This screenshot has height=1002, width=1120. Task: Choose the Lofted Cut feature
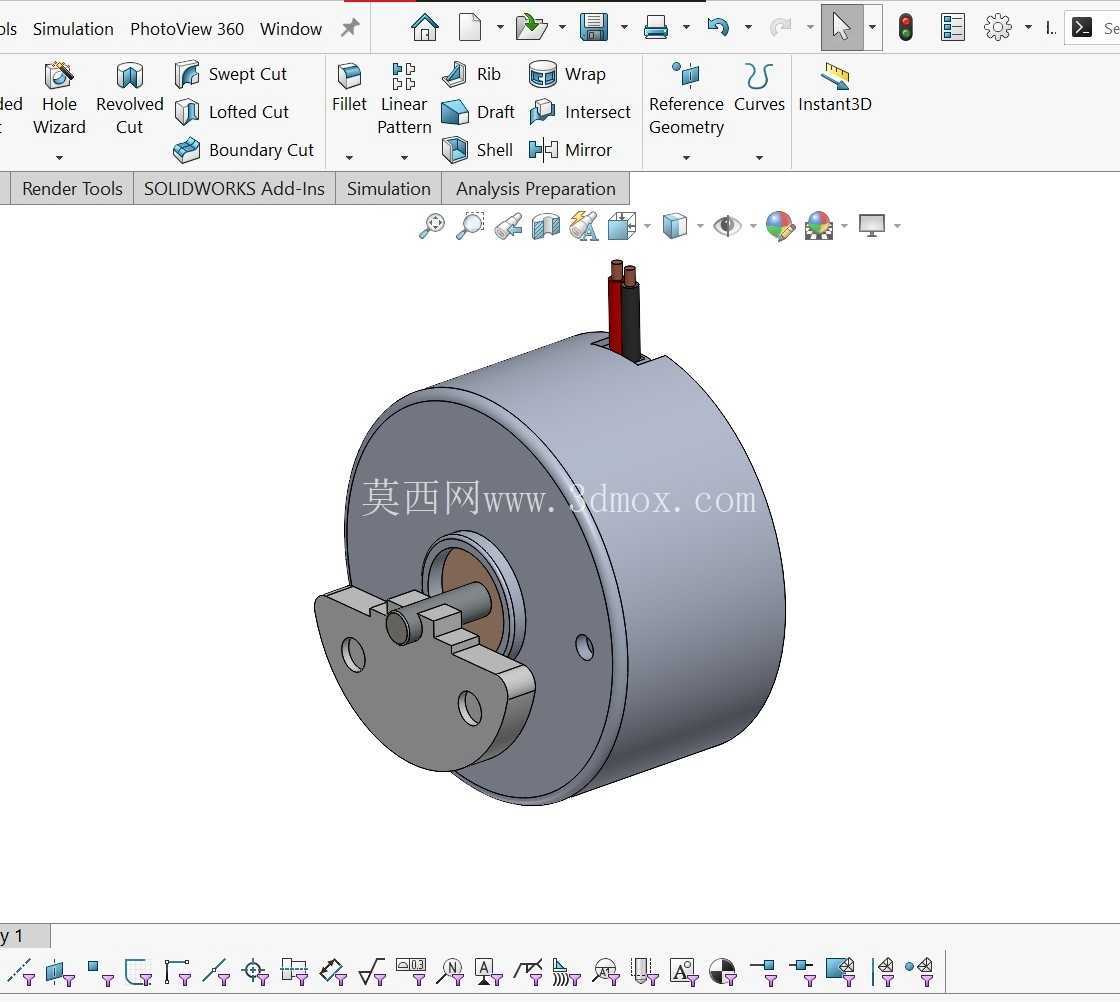(x=231, y=112)
